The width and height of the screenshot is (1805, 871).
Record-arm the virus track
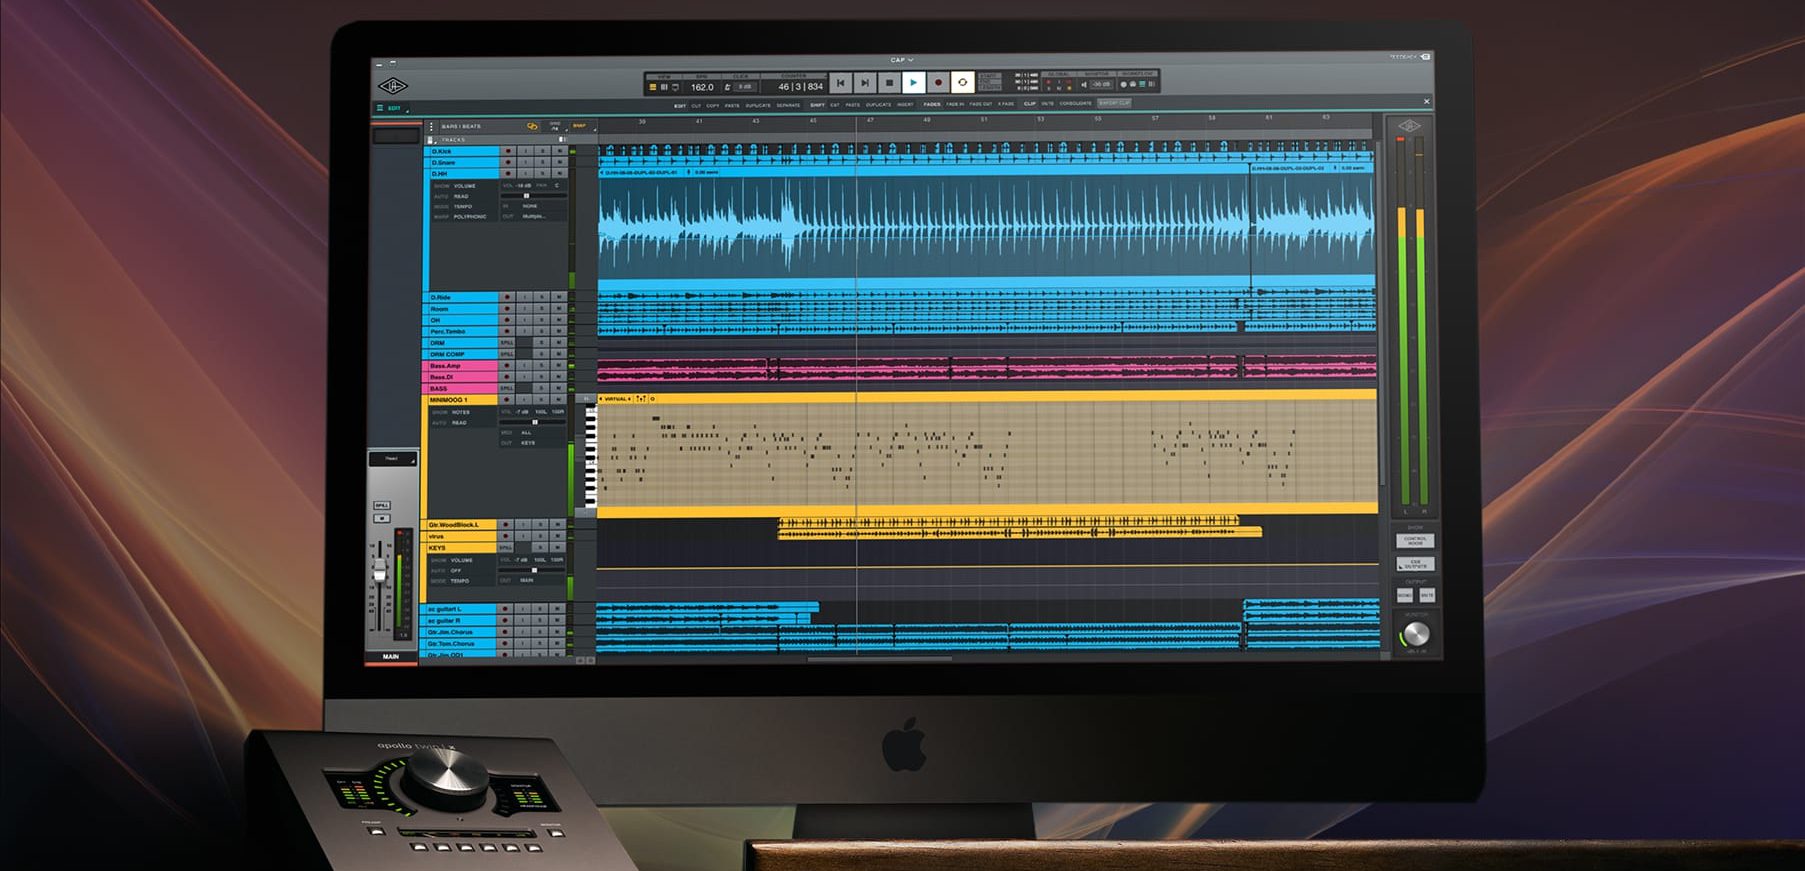(506, 536)
